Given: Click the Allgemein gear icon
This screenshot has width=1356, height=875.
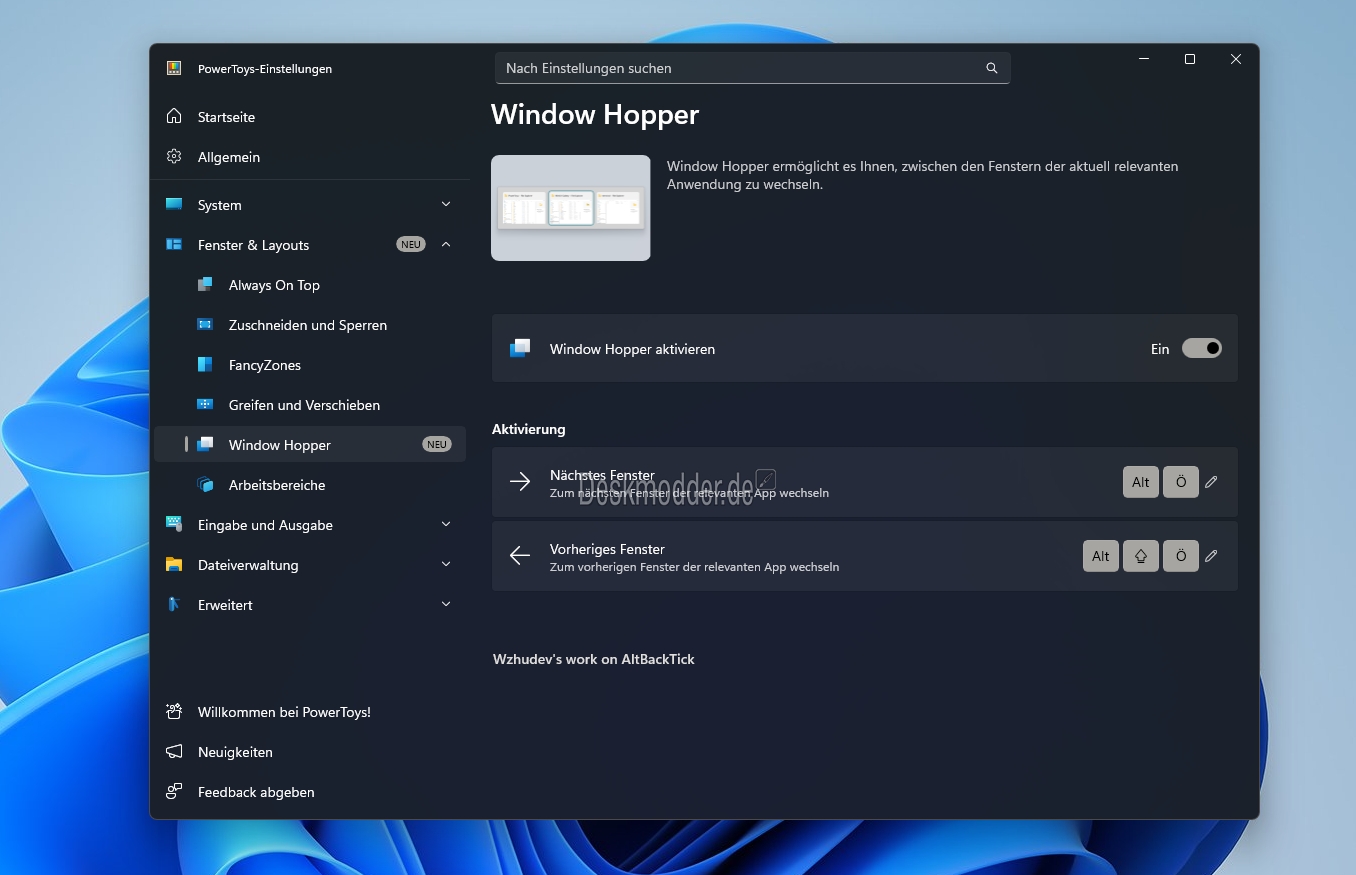Looking at the screenshot, I should point(174,157).
